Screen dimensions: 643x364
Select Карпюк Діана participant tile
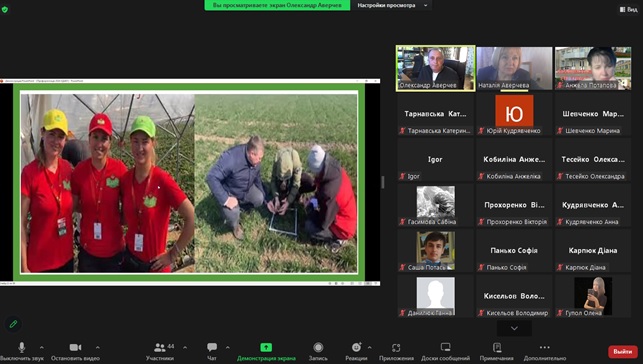coord(593,251)
